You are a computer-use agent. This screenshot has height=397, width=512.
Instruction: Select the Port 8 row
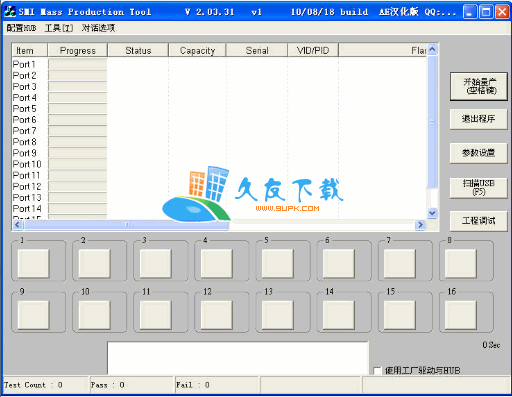point(219,142)
